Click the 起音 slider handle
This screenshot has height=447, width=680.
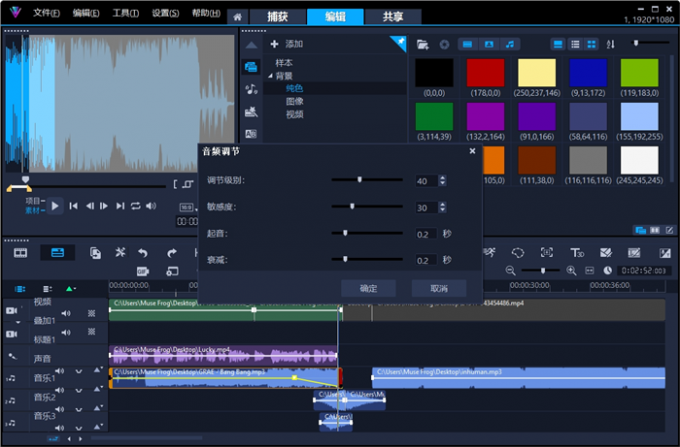point(345,233)
